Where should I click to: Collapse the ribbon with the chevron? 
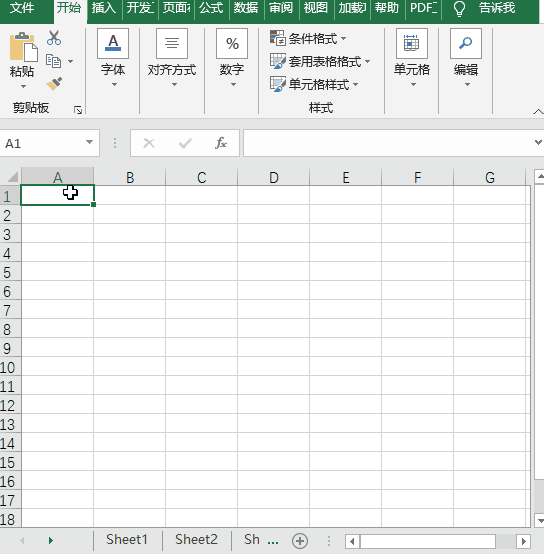point(538,112)
